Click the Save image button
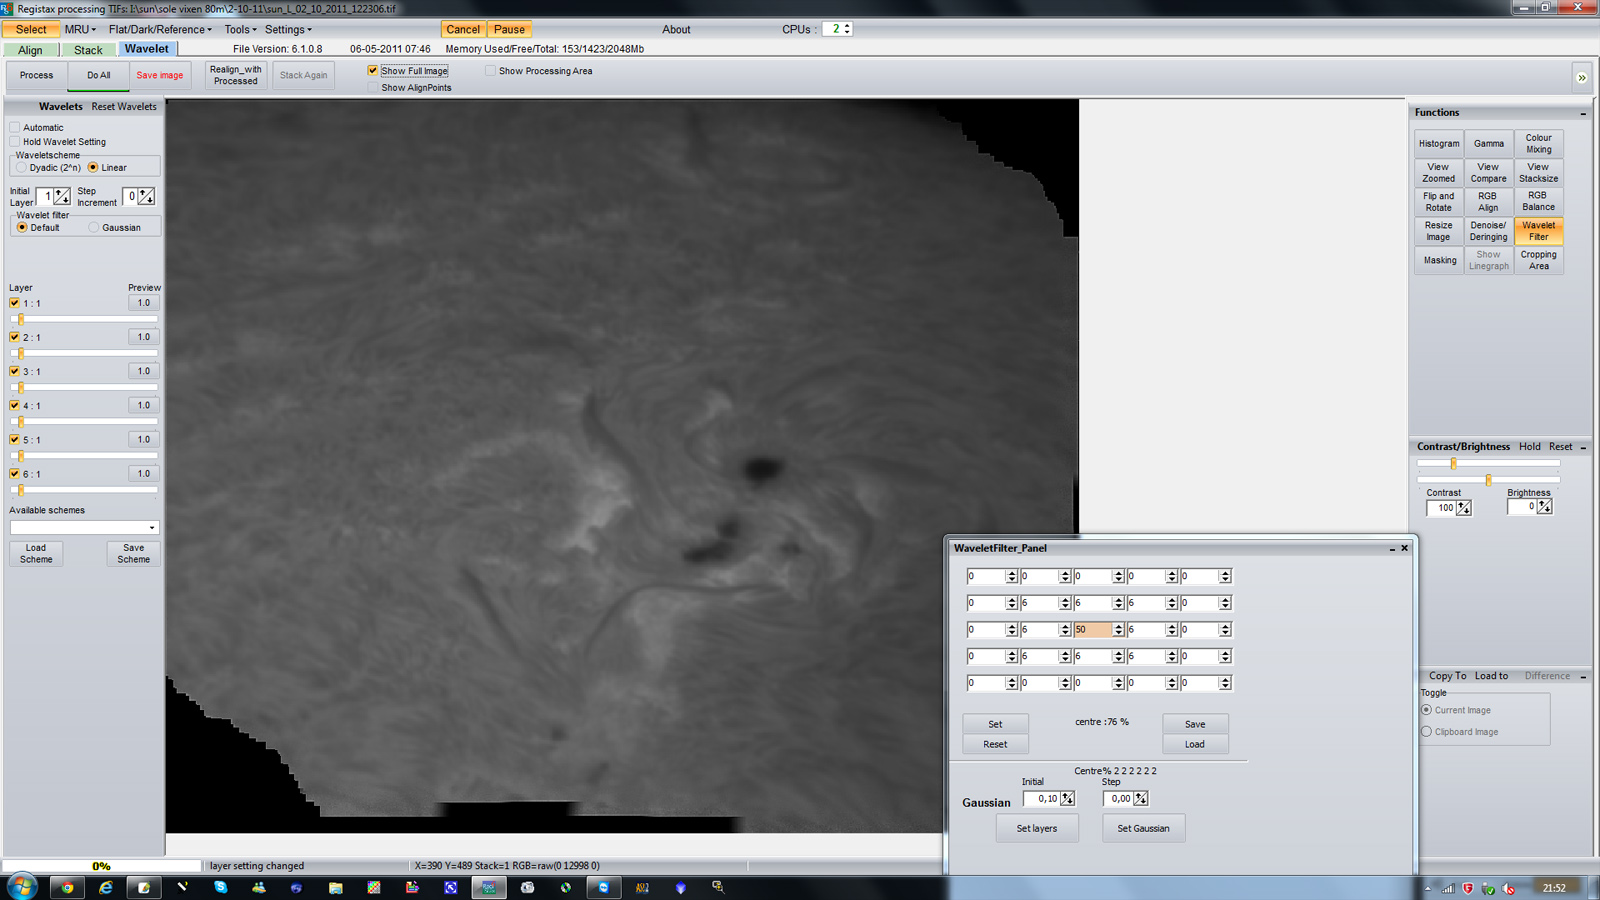The image size is (1600, 900). tap(160, 75)
